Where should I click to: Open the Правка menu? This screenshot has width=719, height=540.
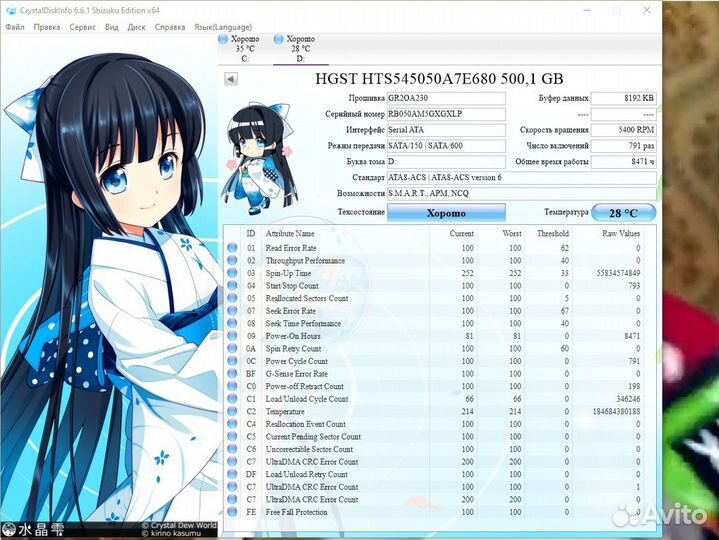pyautogui.click(x=46, y=27)
